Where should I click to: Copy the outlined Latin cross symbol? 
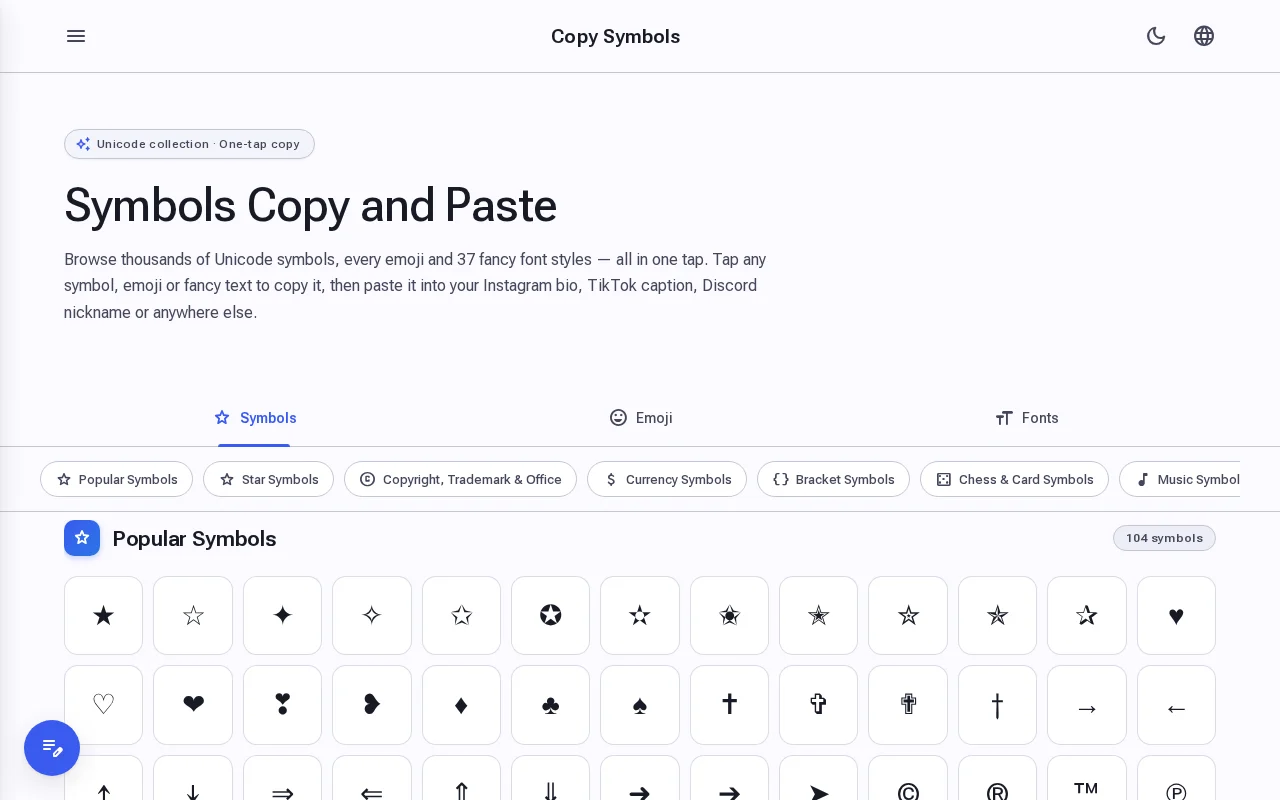[x=818, y=705]
